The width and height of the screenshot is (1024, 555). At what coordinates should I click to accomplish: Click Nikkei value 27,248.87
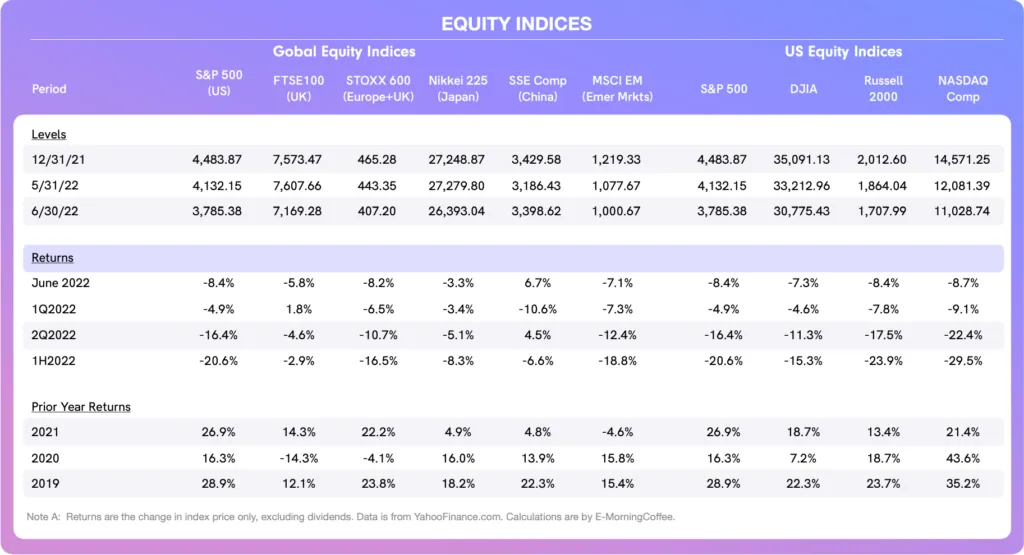(x=456, y=159)
